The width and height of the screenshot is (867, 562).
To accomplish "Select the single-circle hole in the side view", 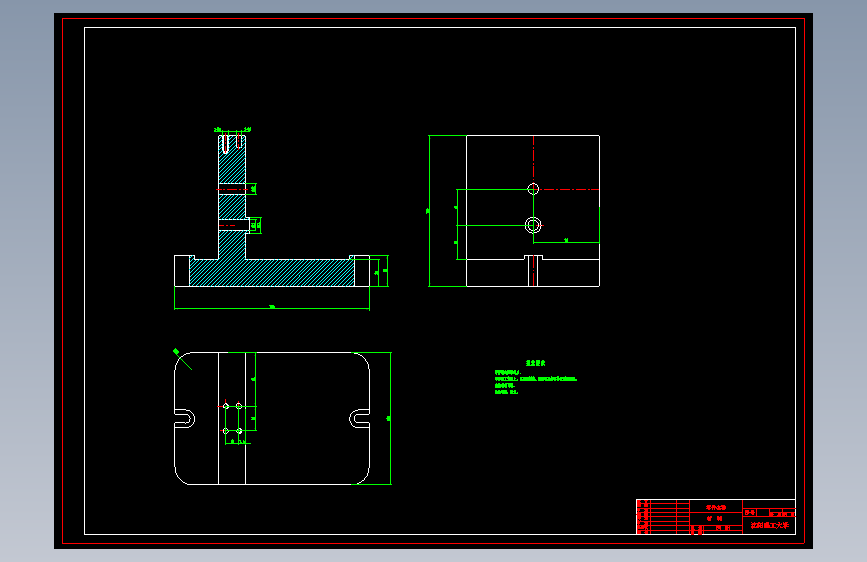I will [533, 189].
